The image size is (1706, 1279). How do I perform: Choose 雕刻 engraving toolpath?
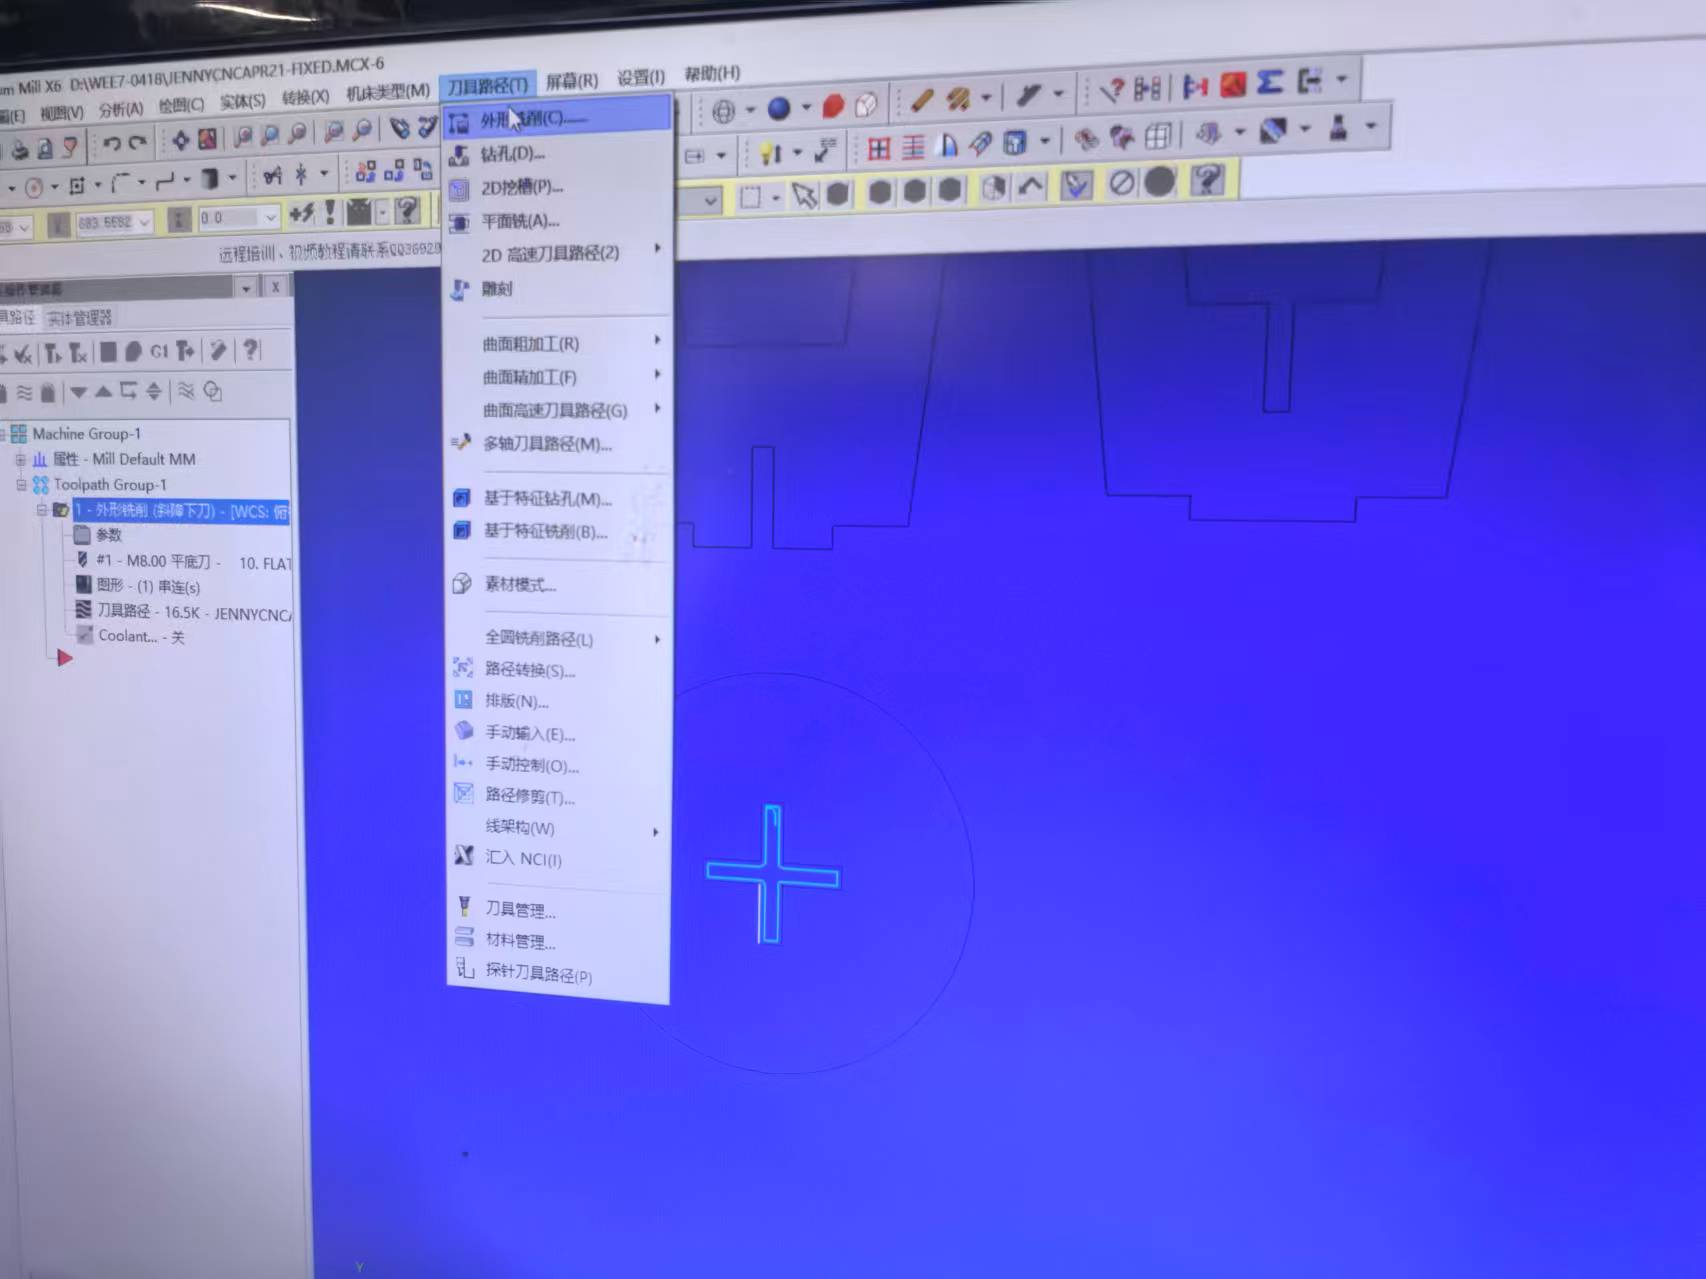pos(557,288)
